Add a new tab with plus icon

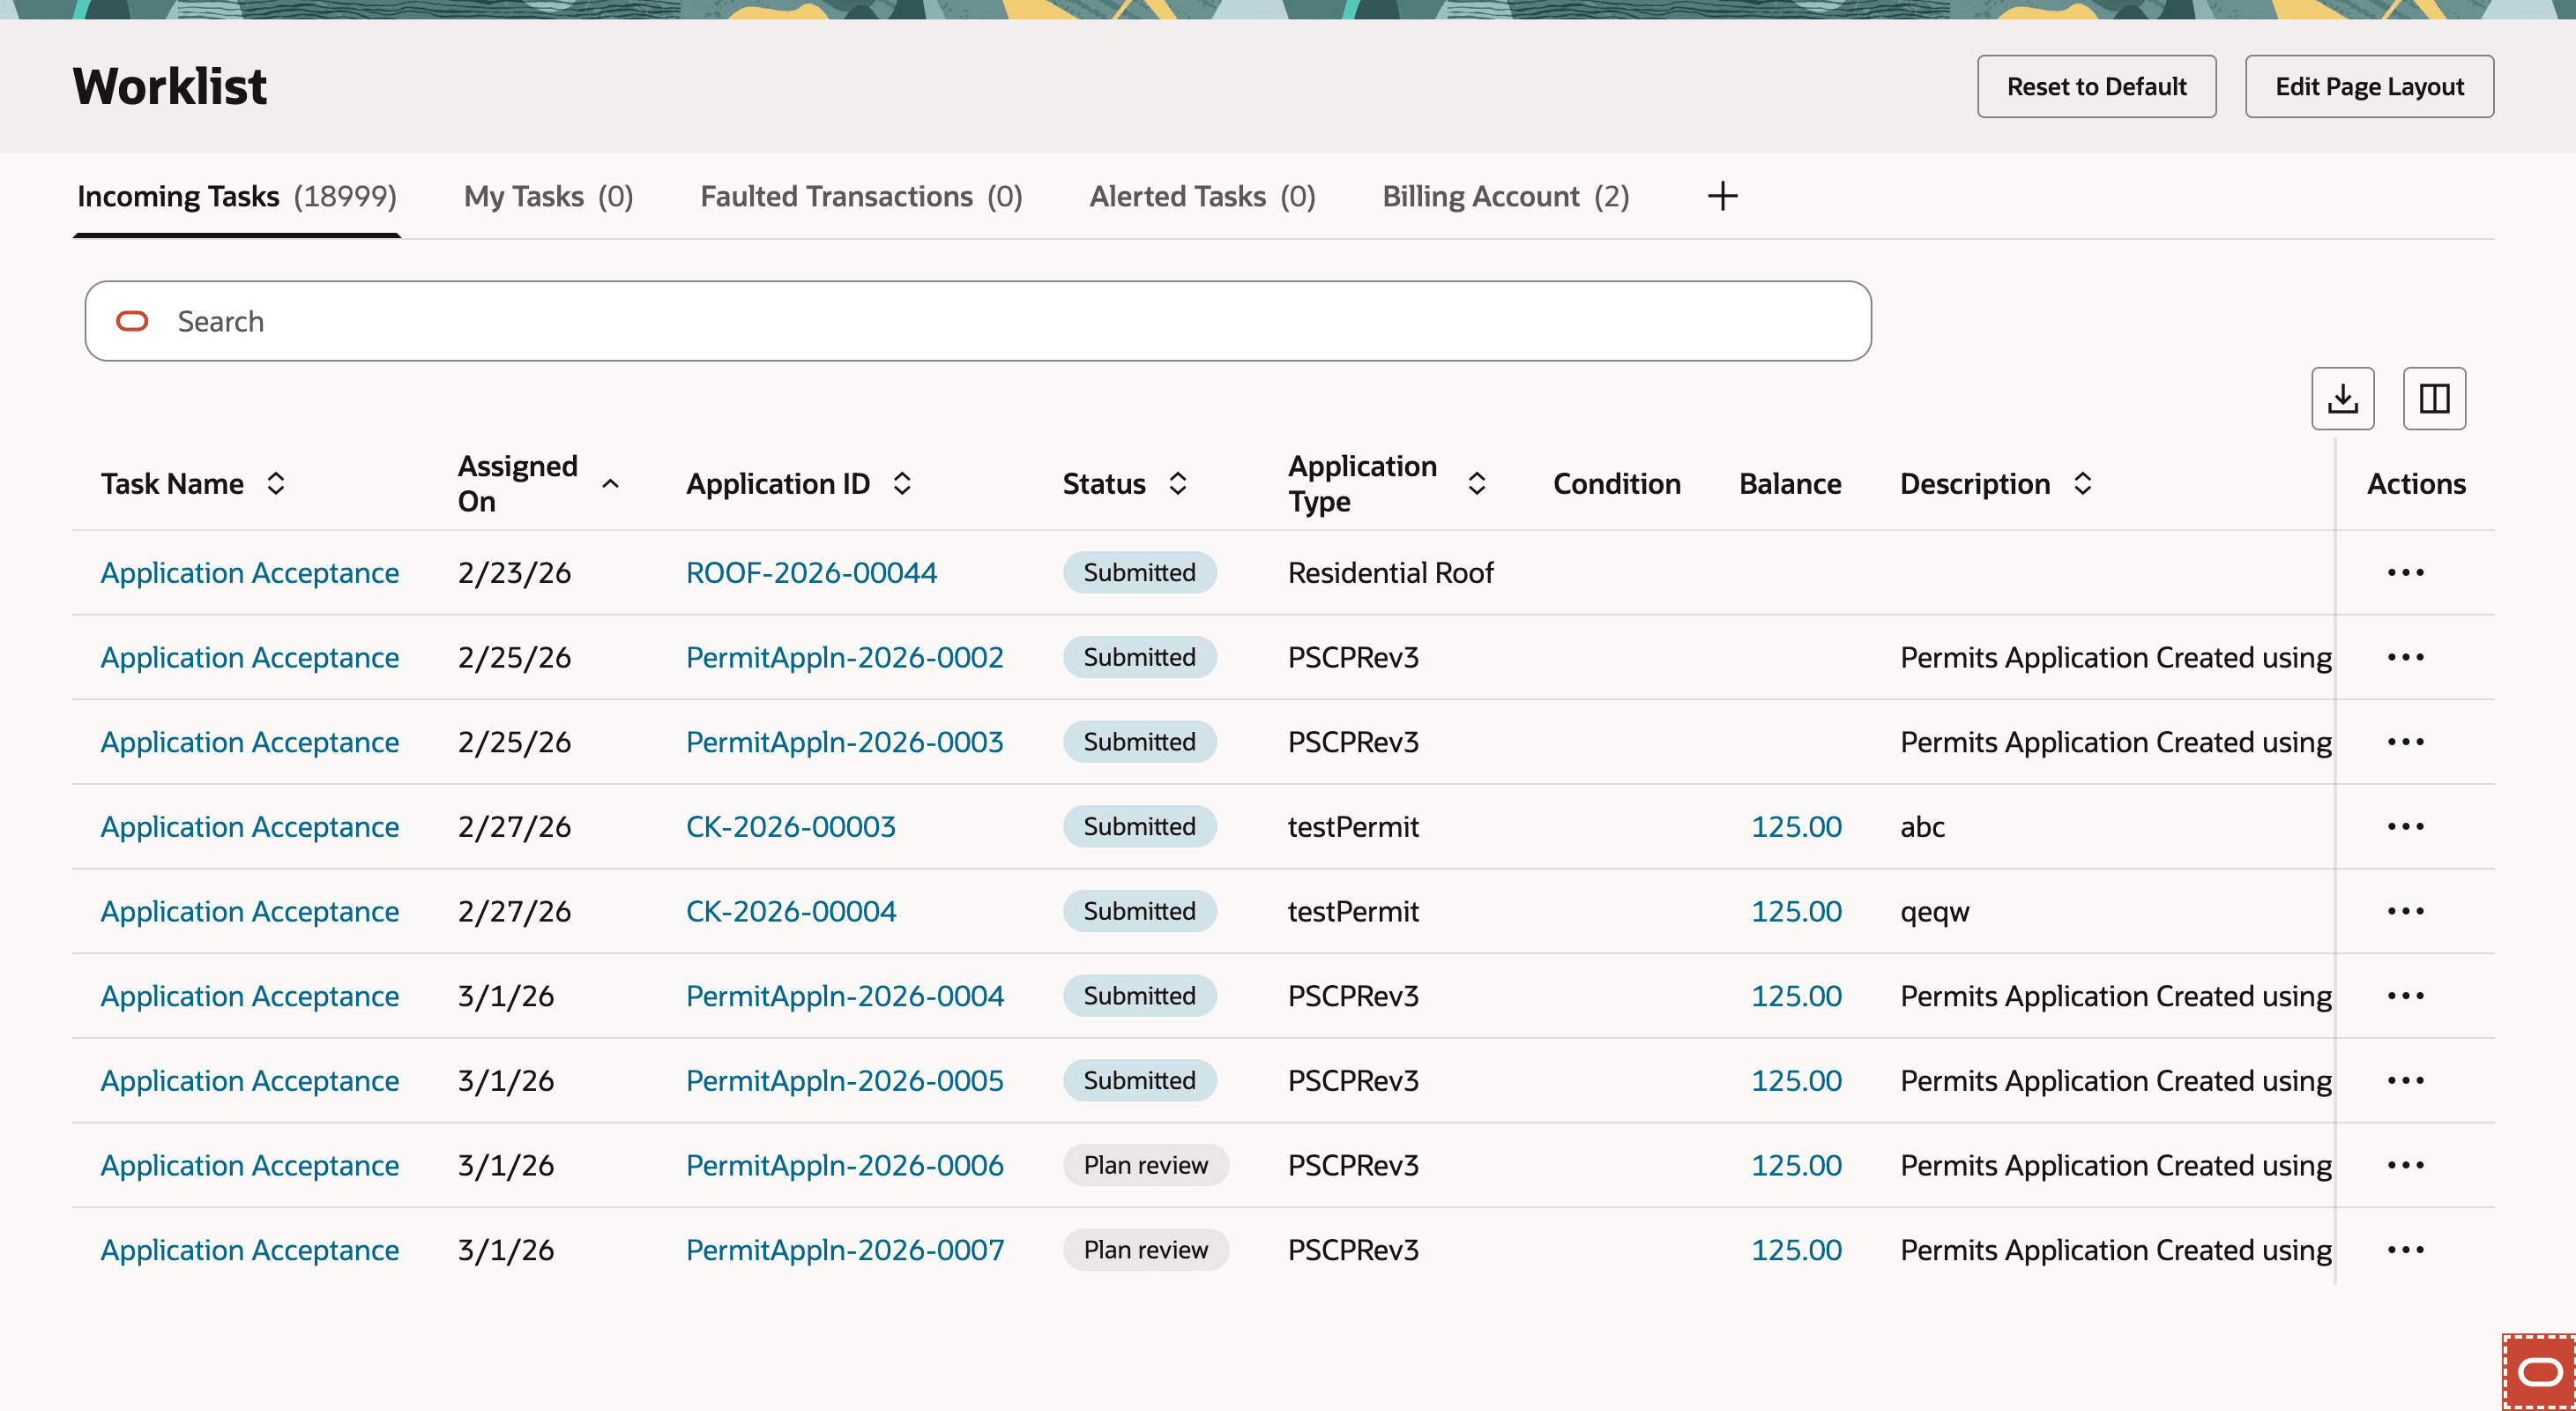[x=1722, y=196]
